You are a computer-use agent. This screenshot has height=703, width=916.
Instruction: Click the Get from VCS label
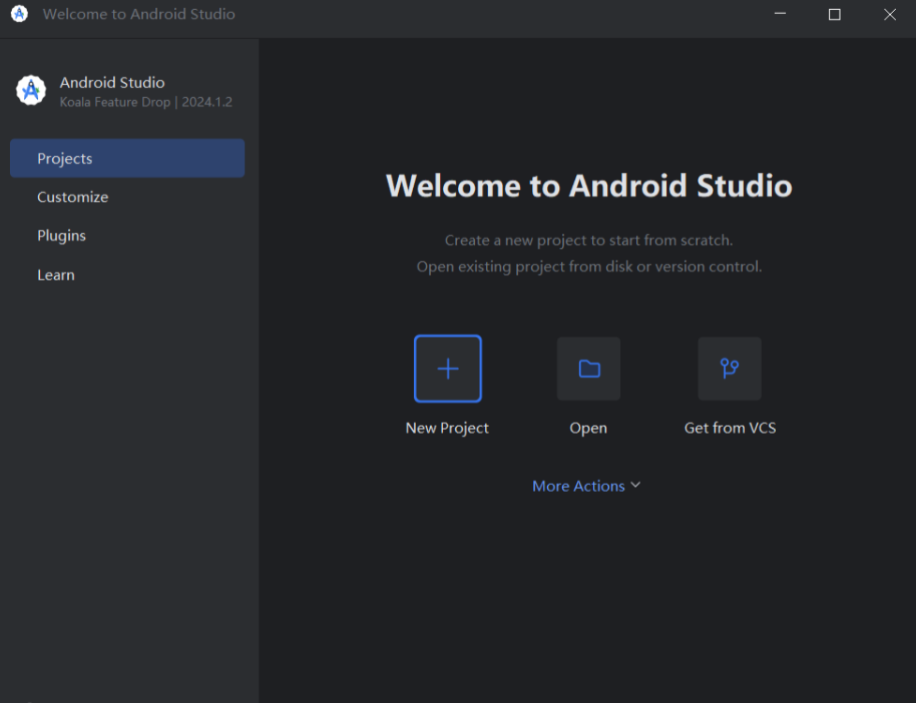(x=729, y=427)
